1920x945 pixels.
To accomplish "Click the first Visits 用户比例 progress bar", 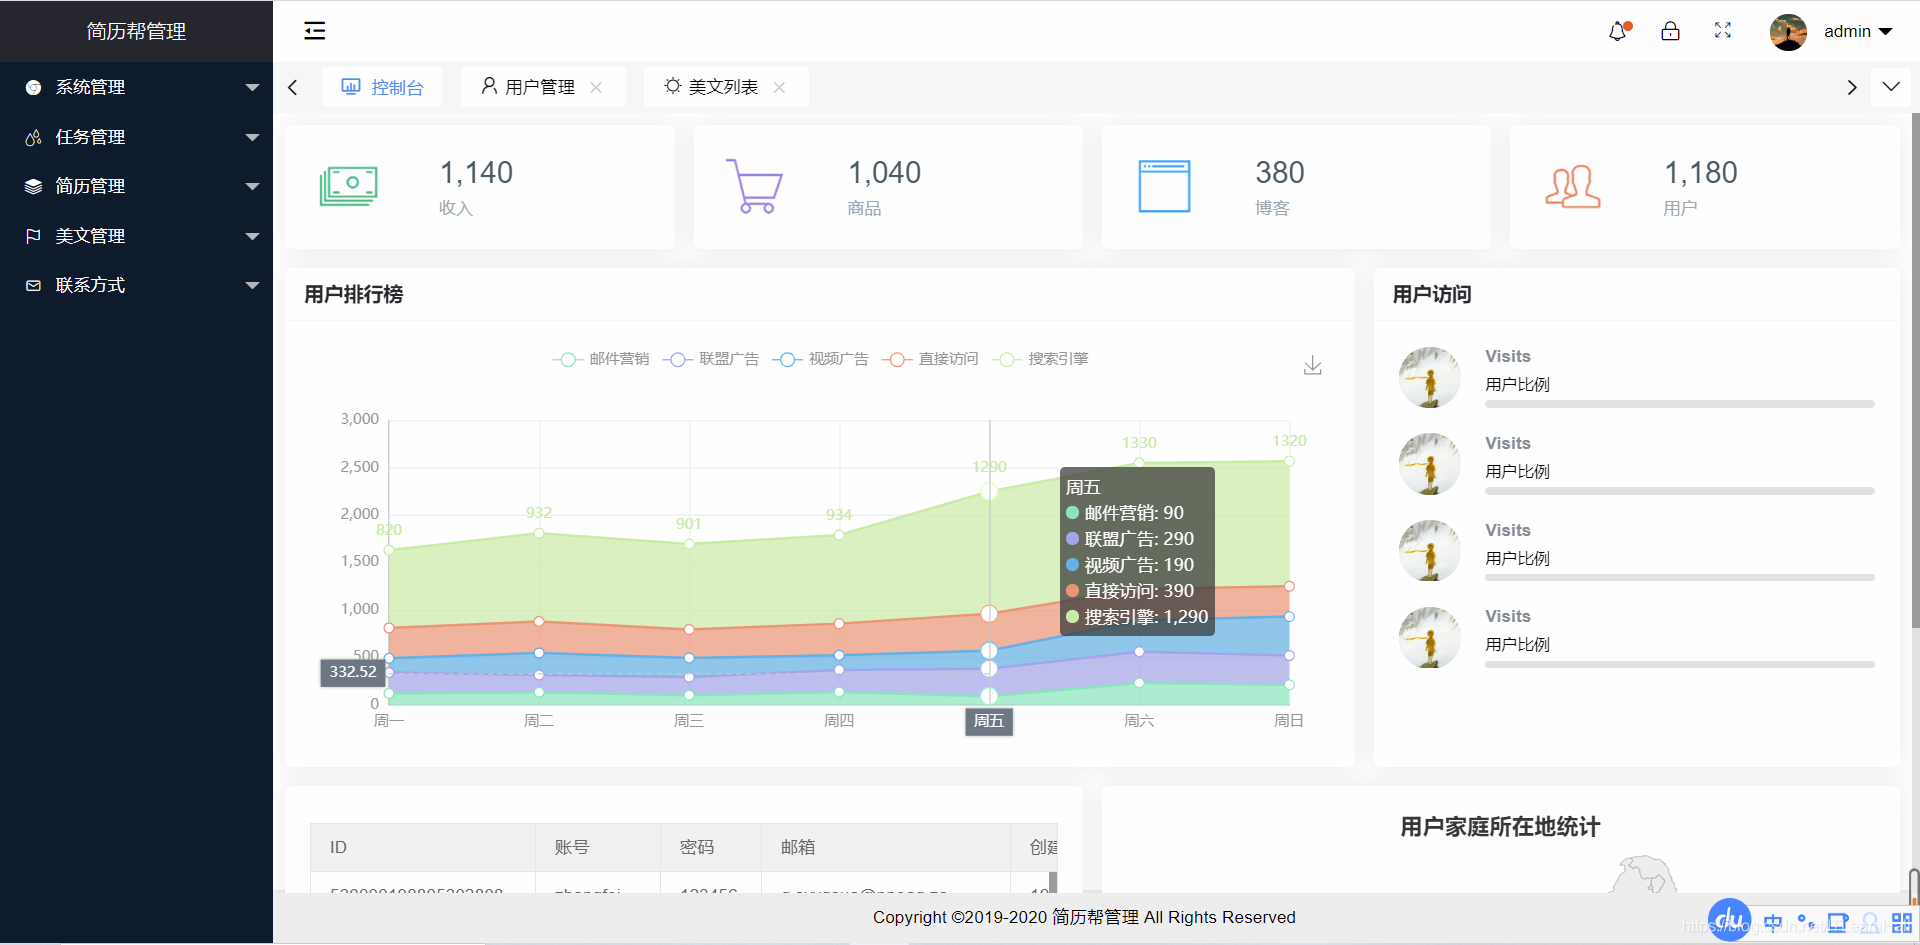I will 1679,404.
